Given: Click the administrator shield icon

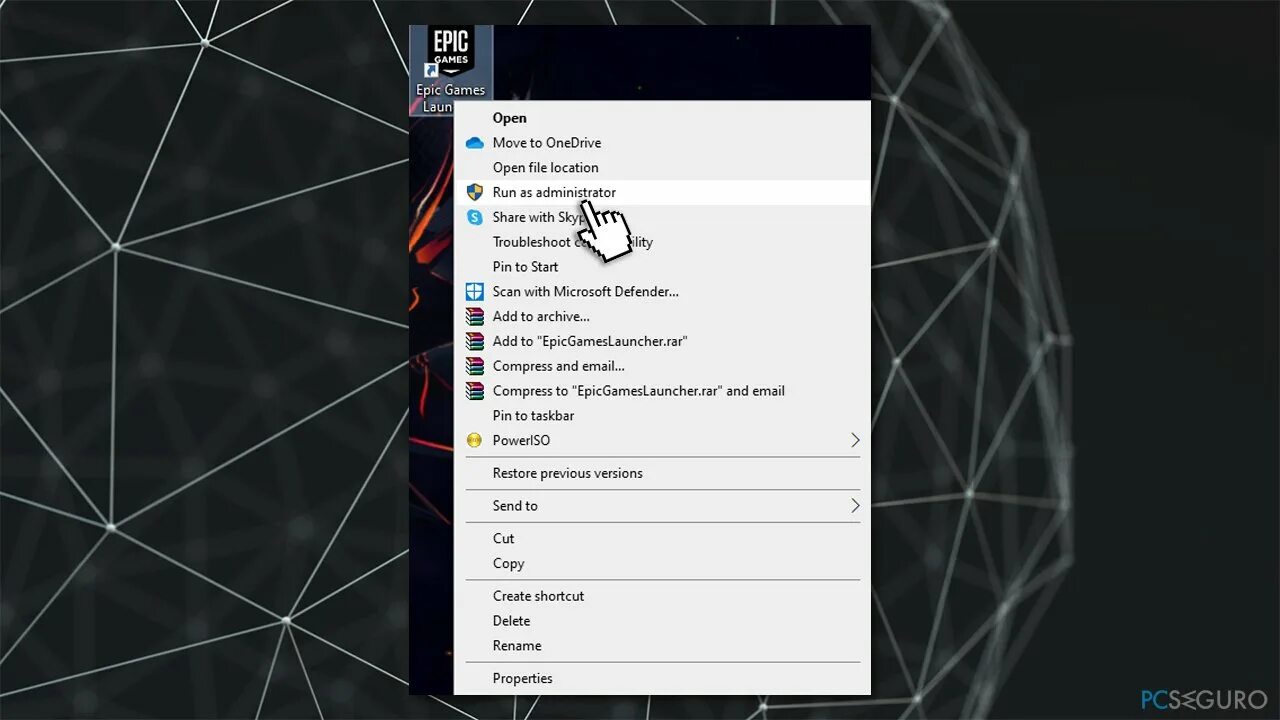Looking at the screenshot, I should click(x=475, y=192).
